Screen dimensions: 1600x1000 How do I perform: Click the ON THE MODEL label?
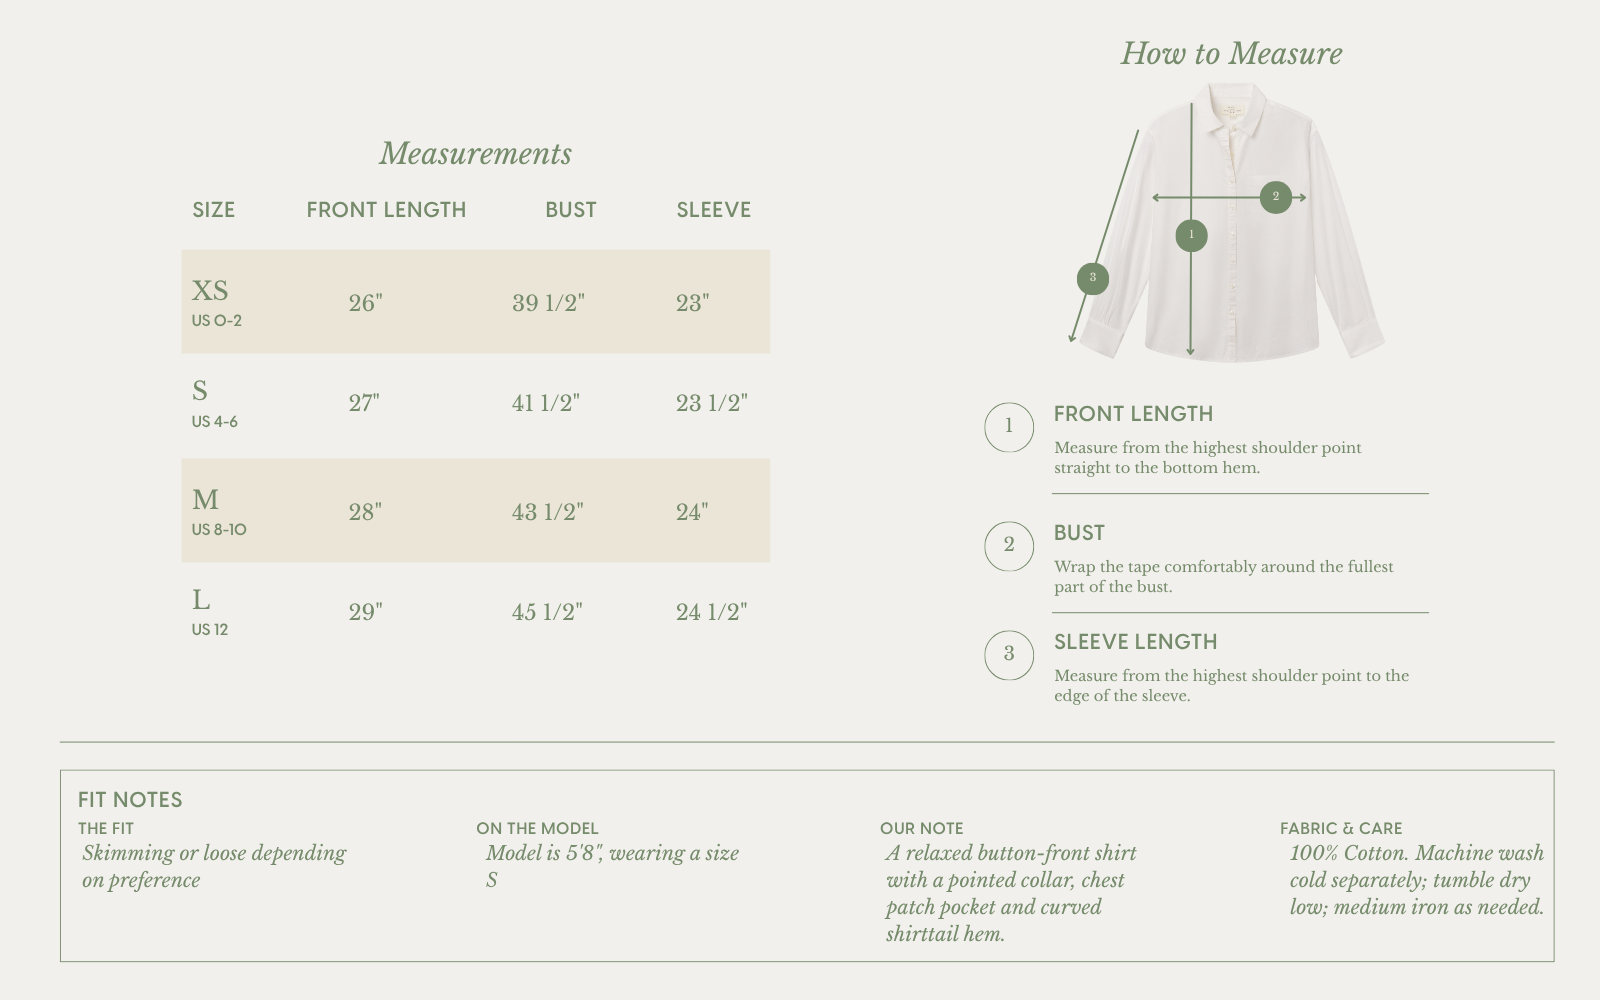pos(537,828)
